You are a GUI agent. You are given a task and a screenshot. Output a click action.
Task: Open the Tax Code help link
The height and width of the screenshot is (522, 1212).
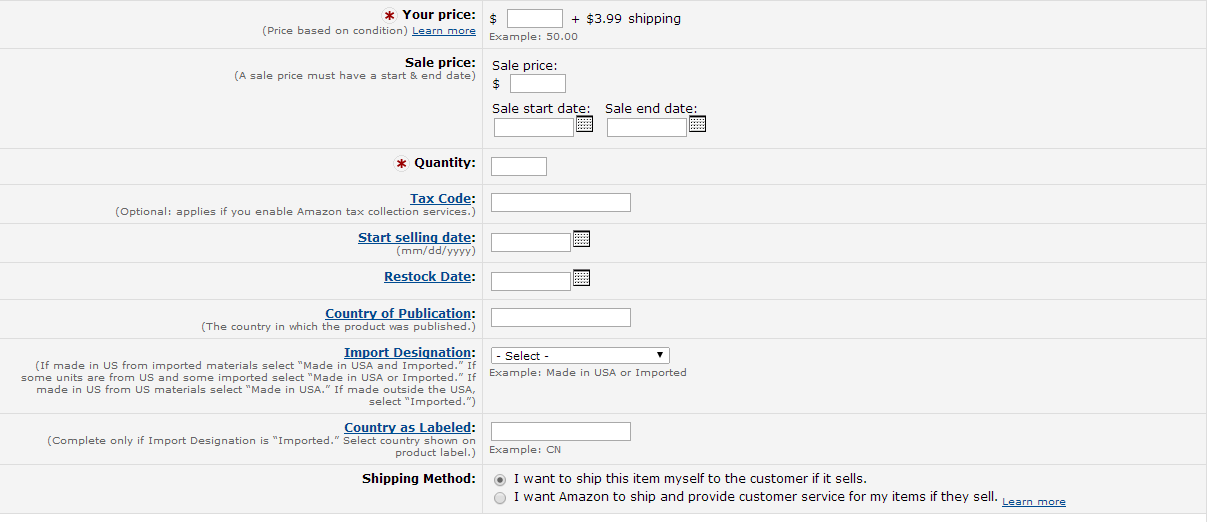pyautogui.click(x=440, y=199)
